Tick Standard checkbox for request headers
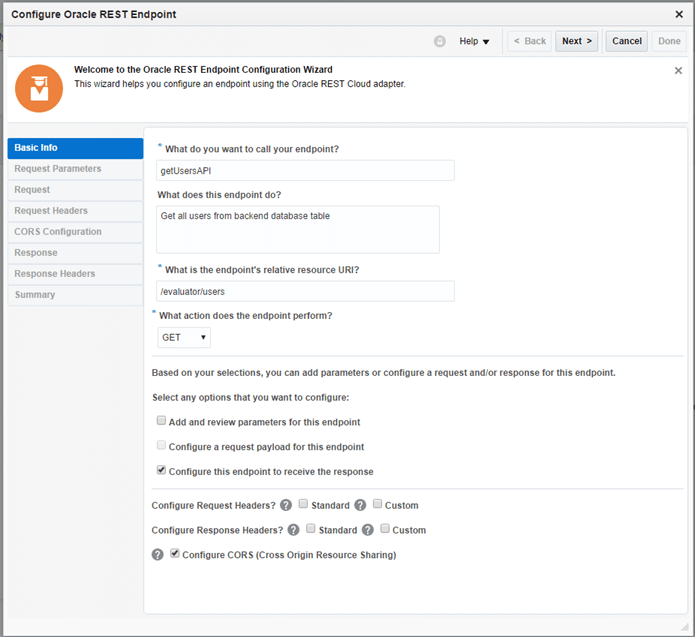Viewport: 695px width, 637px height. coord(303,505)
